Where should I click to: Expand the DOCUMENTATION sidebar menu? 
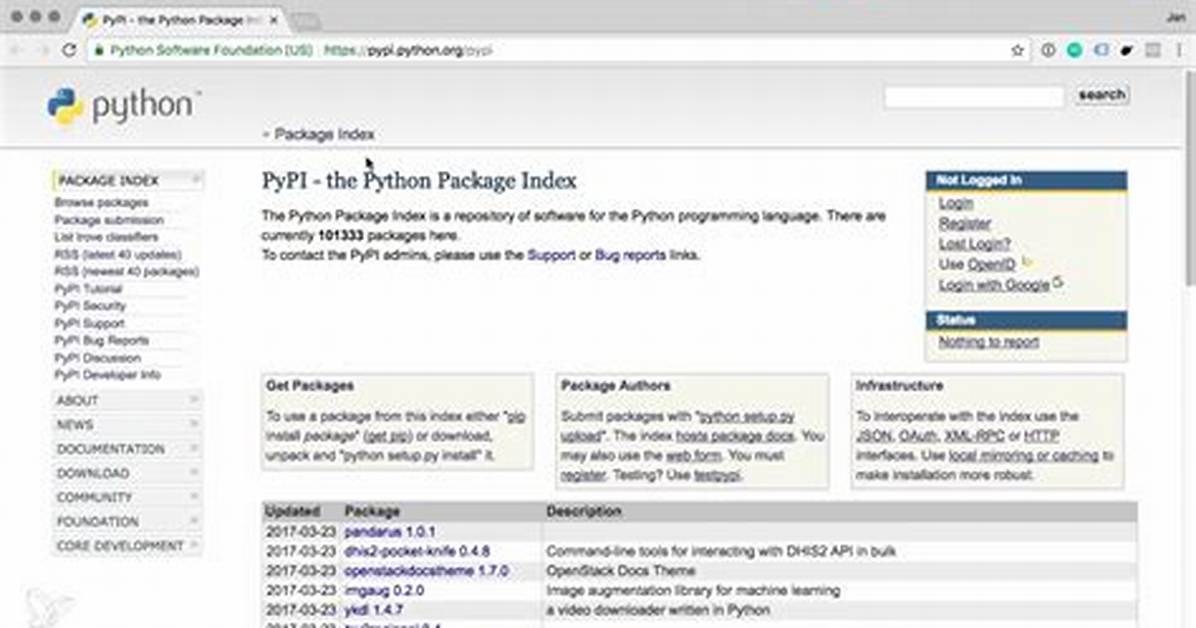point(127,449)
